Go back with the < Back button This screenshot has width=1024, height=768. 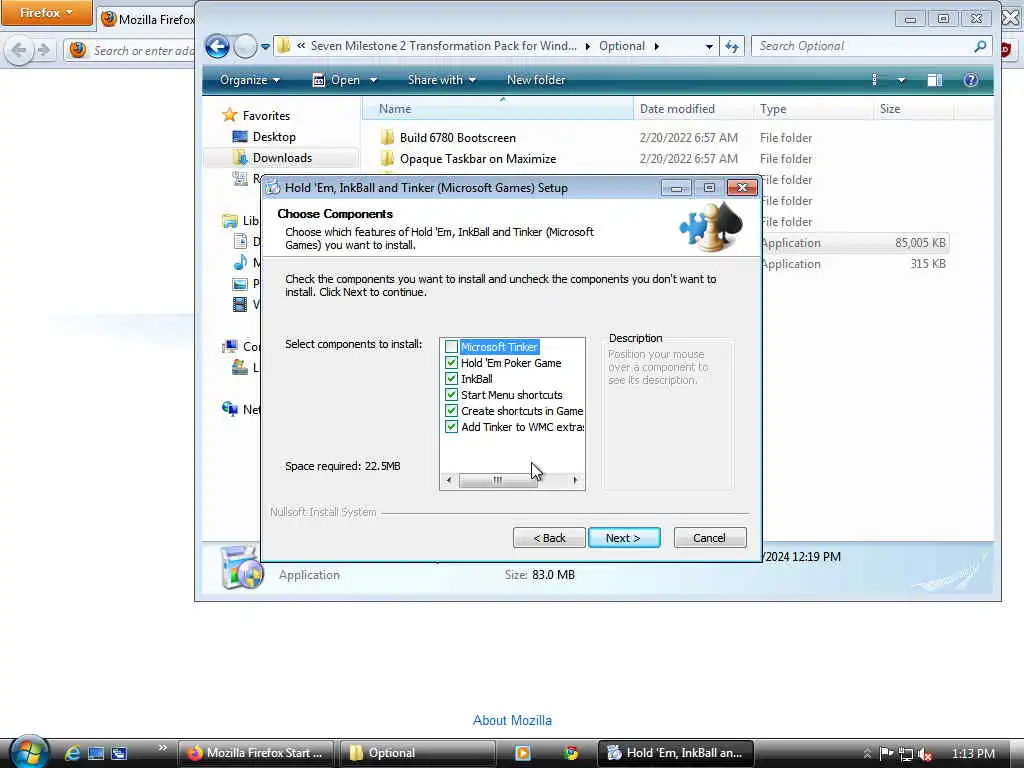(549, 537)
